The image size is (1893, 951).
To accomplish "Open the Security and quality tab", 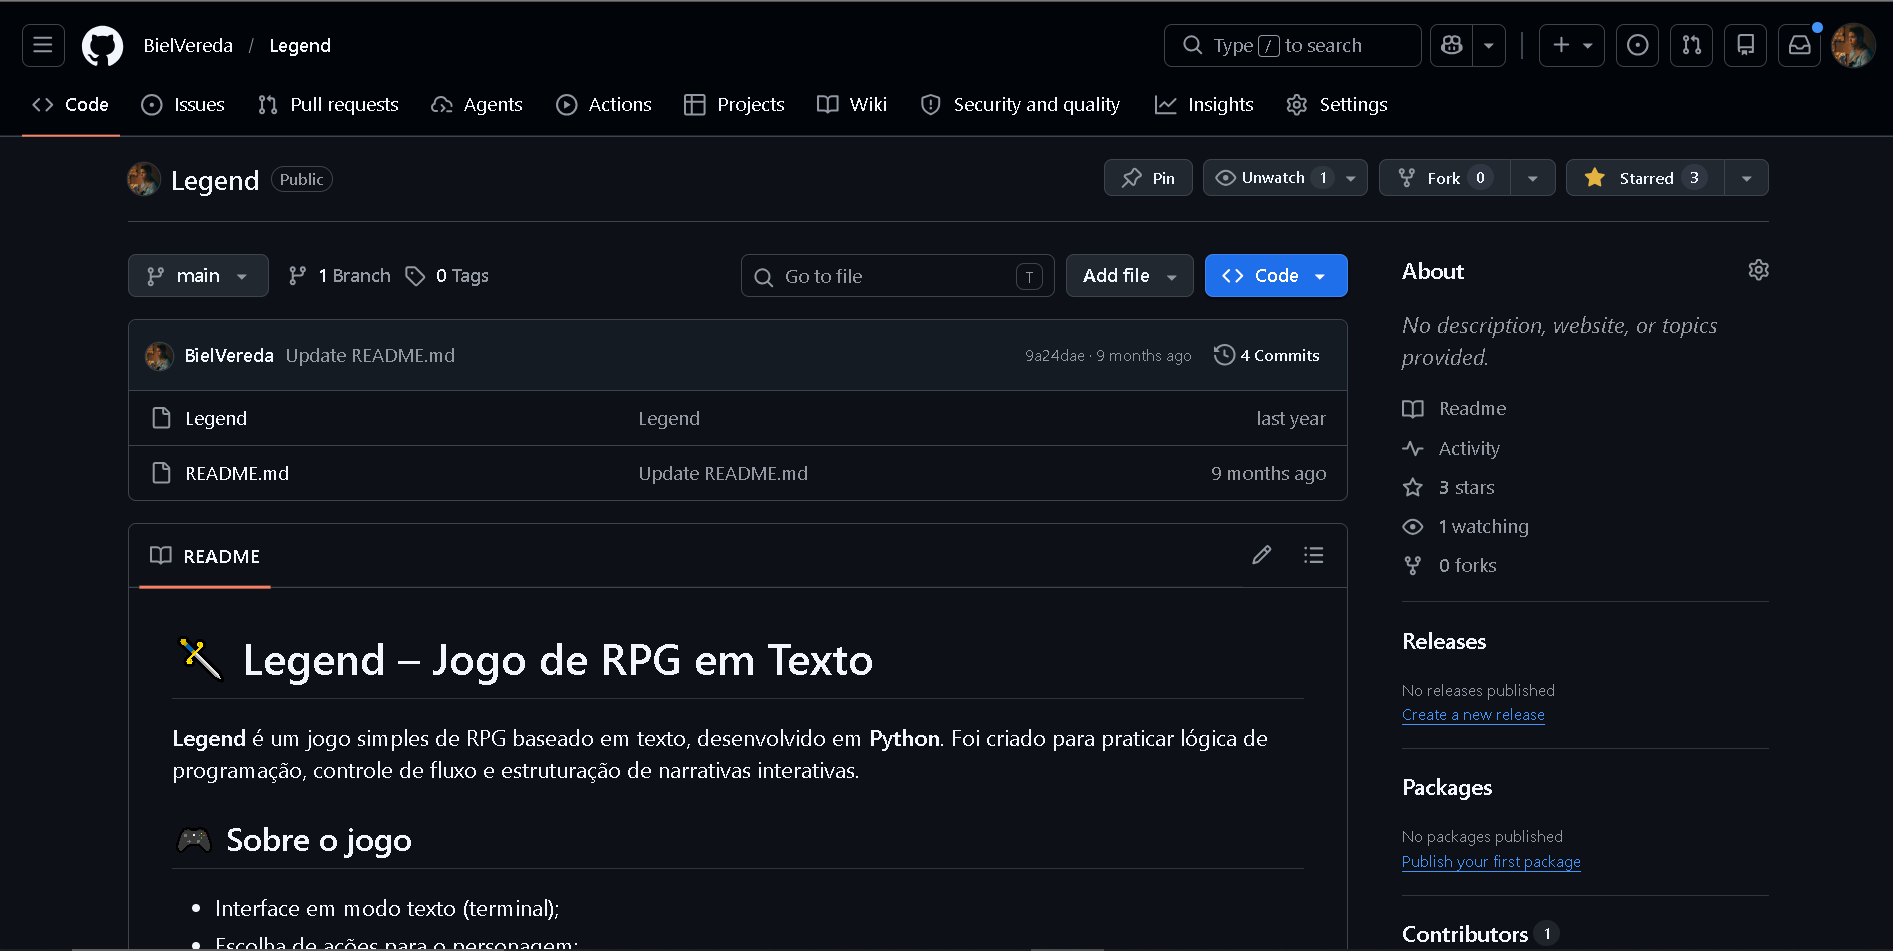I will [1020, 105].
